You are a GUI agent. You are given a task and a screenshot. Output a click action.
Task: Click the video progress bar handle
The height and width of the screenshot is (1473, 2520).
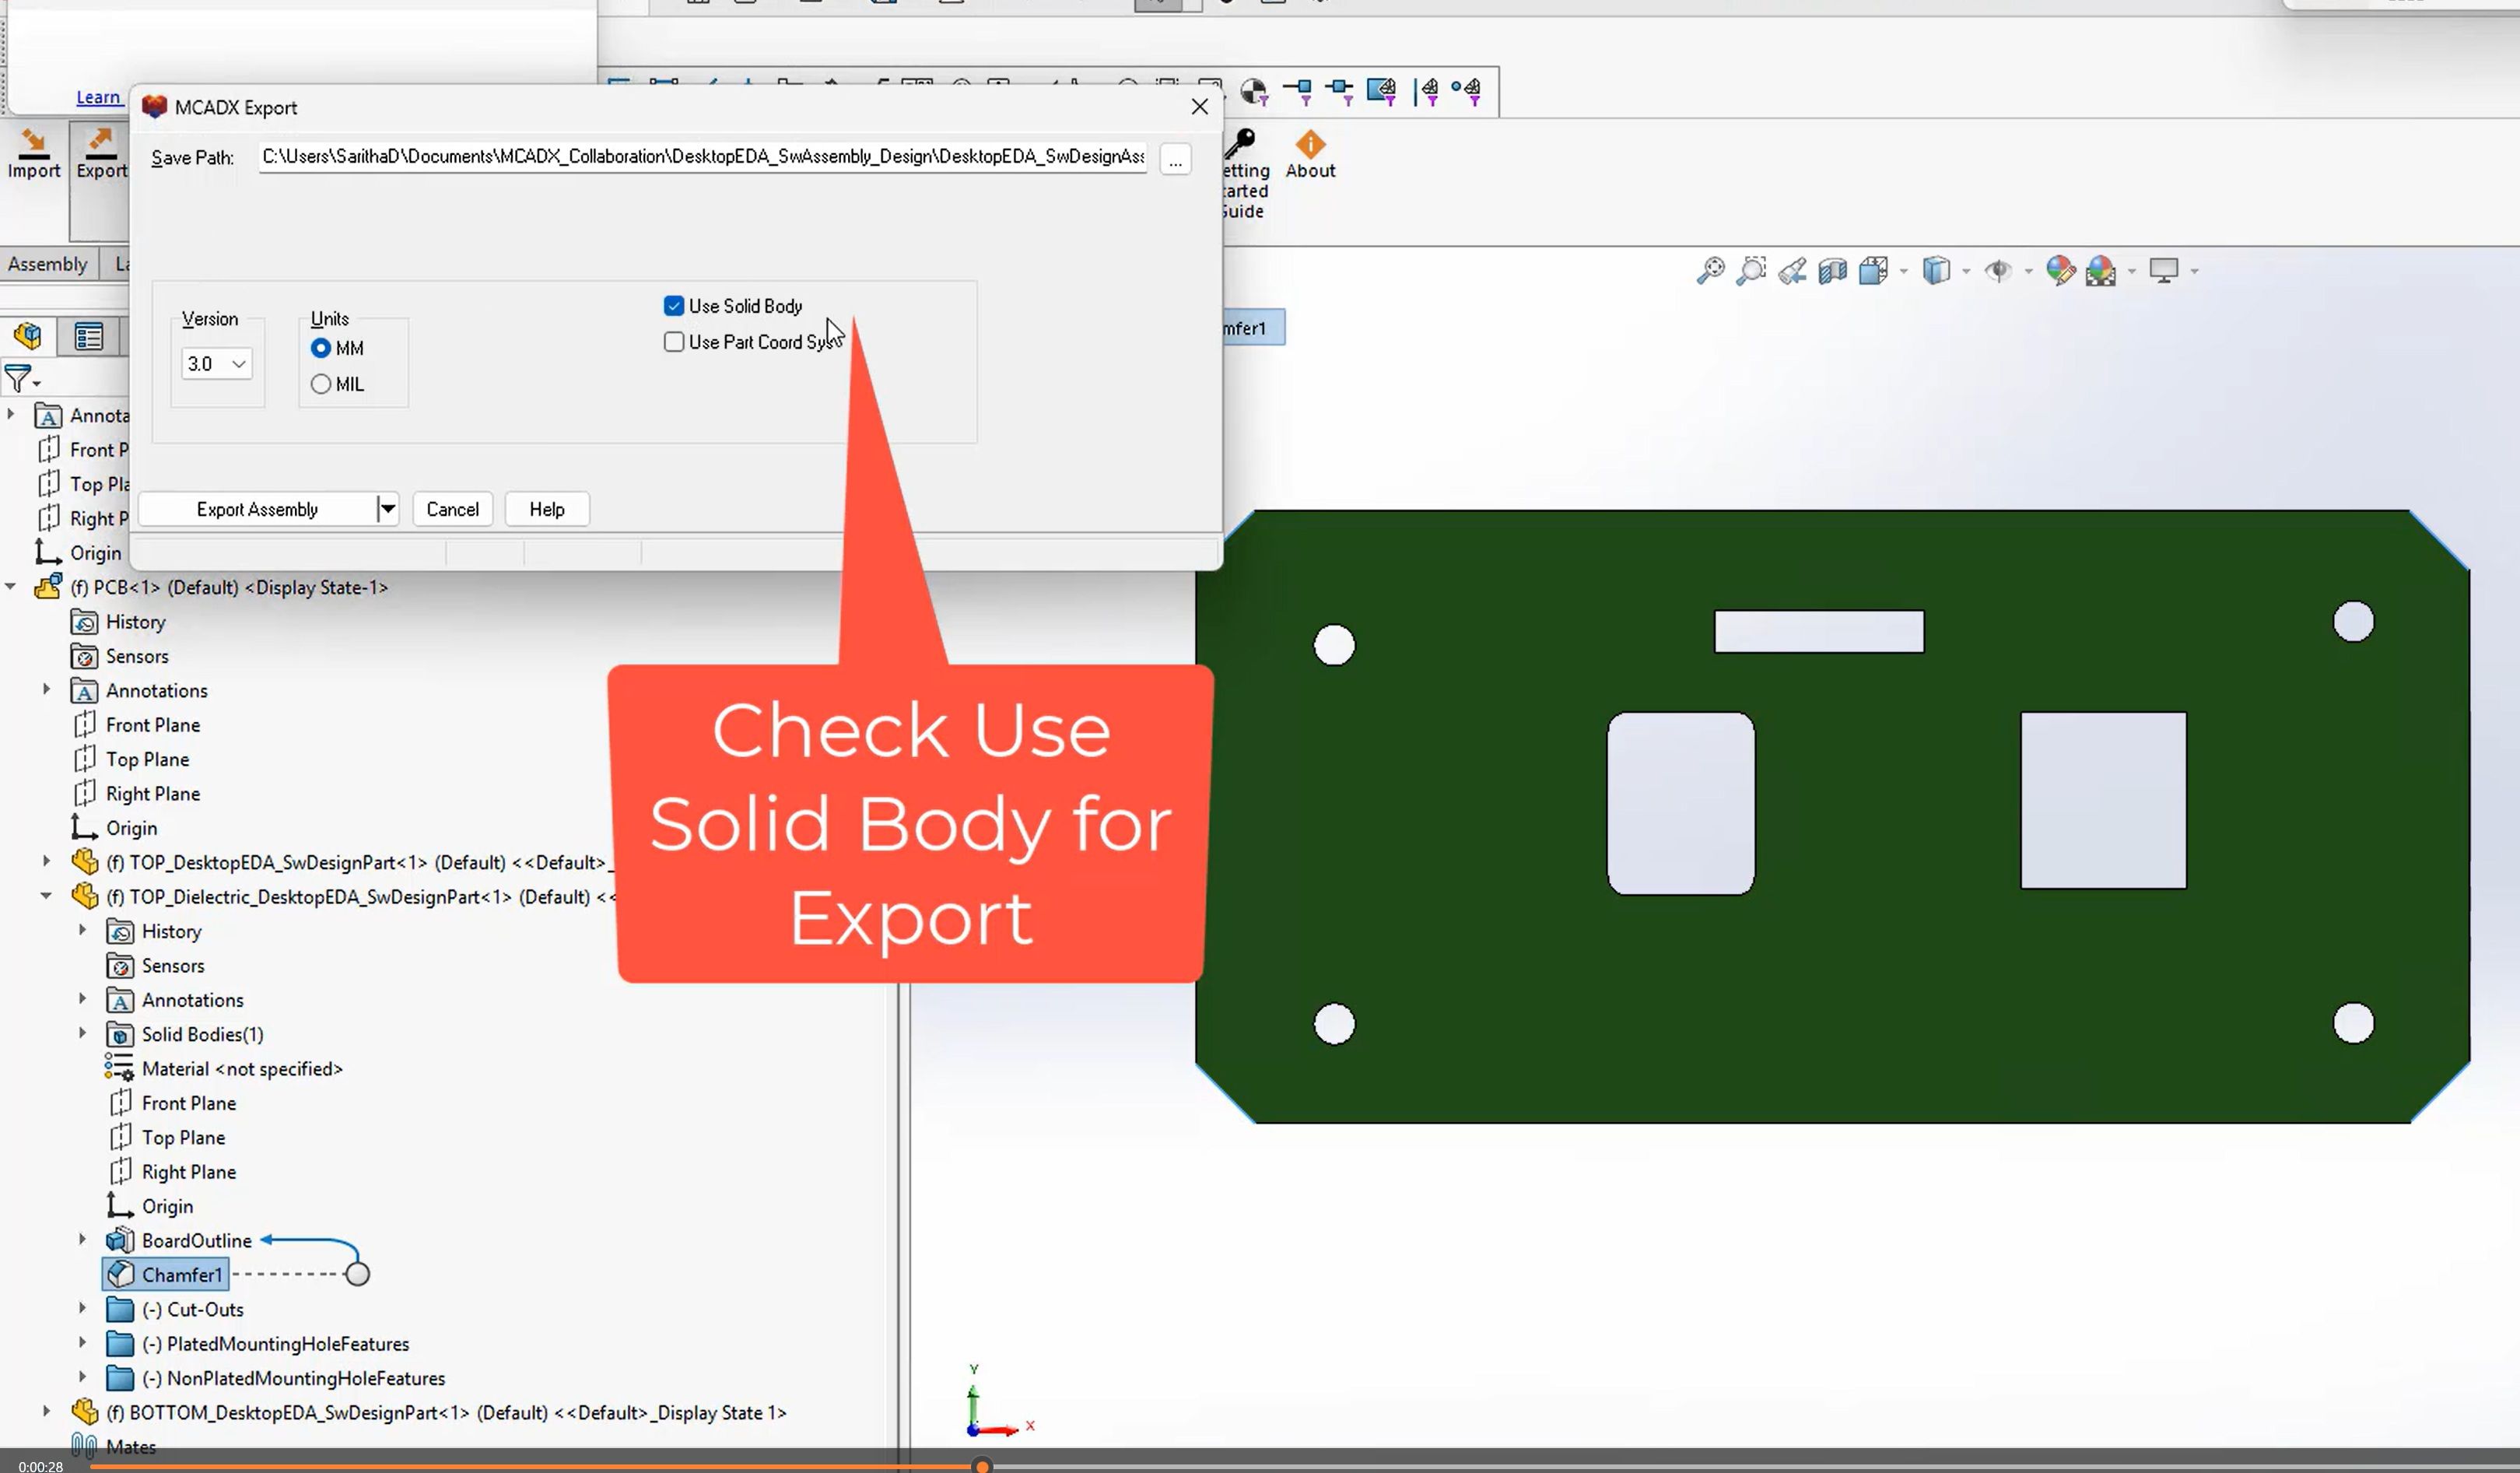point(983,1466)
